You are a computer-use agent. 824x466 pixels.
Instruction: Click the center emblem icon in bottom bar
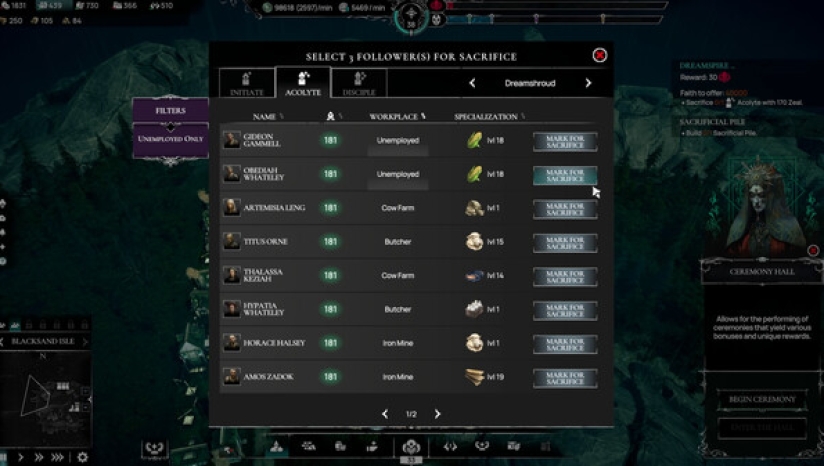pyautogui.click(x=411, y=447)
